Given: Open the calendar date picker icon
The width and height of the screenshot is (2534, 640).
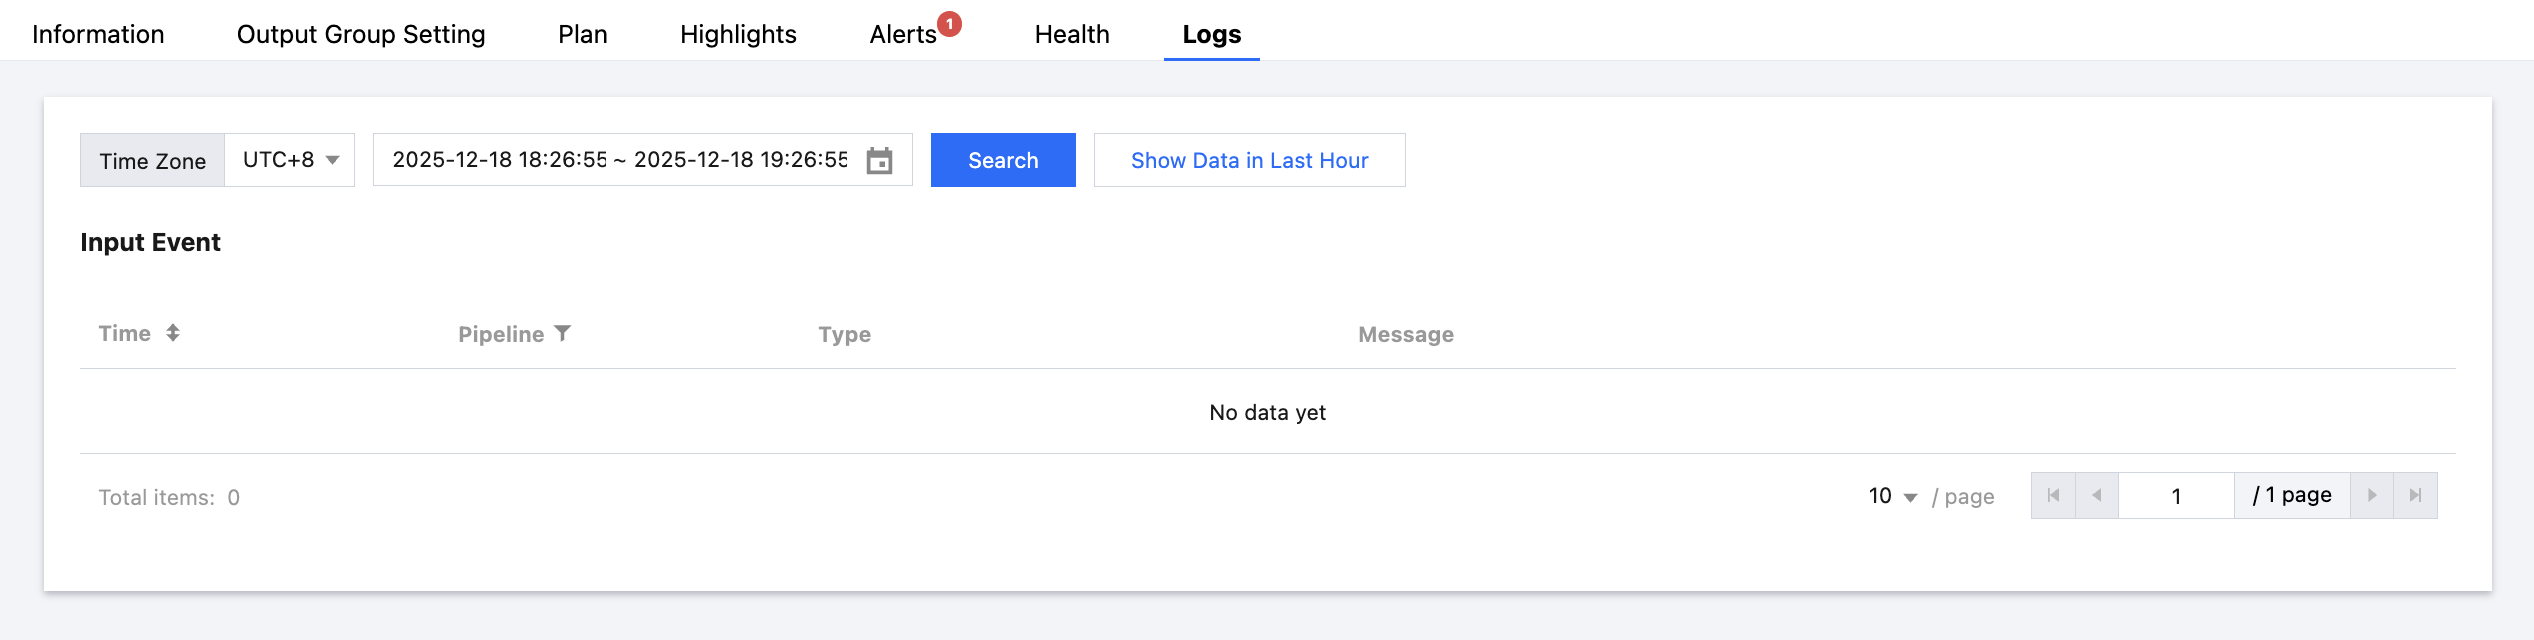Looking at the screenshot, I should 879,160.
